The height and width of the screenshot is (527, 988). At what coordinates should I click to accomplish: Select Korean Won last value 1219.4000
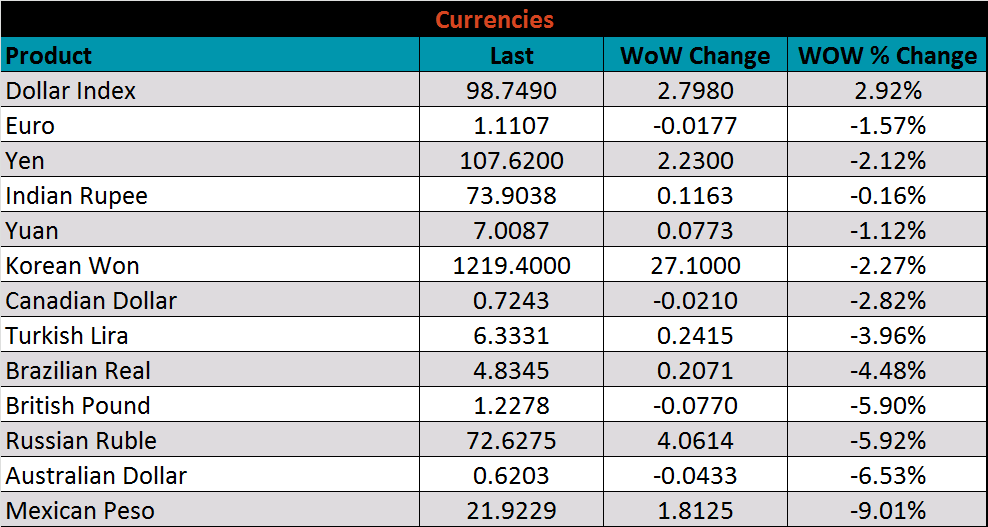pos(511,266)
